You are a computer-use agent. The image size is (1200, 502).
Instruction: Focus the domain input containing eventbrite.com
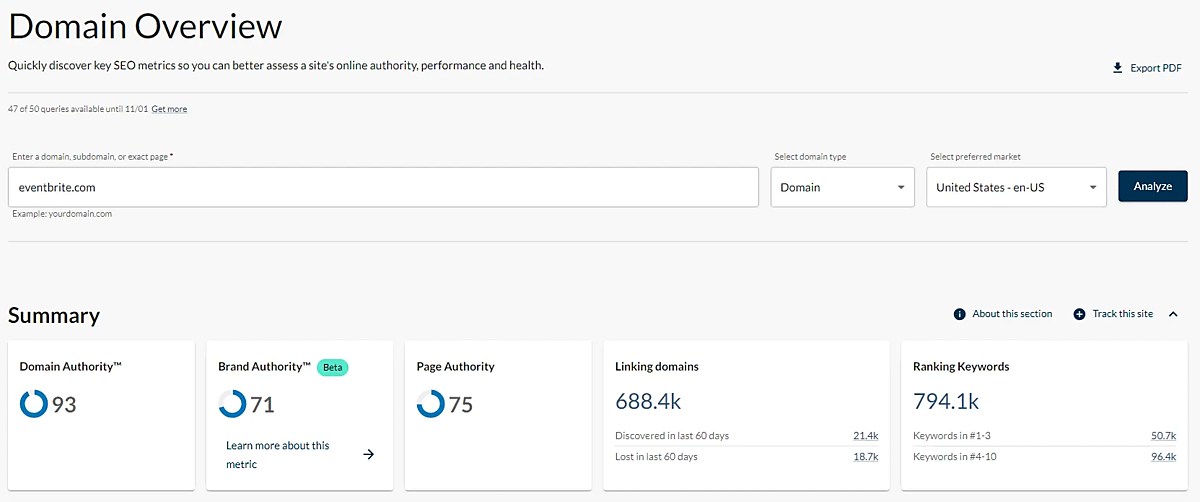pos(383,187)
